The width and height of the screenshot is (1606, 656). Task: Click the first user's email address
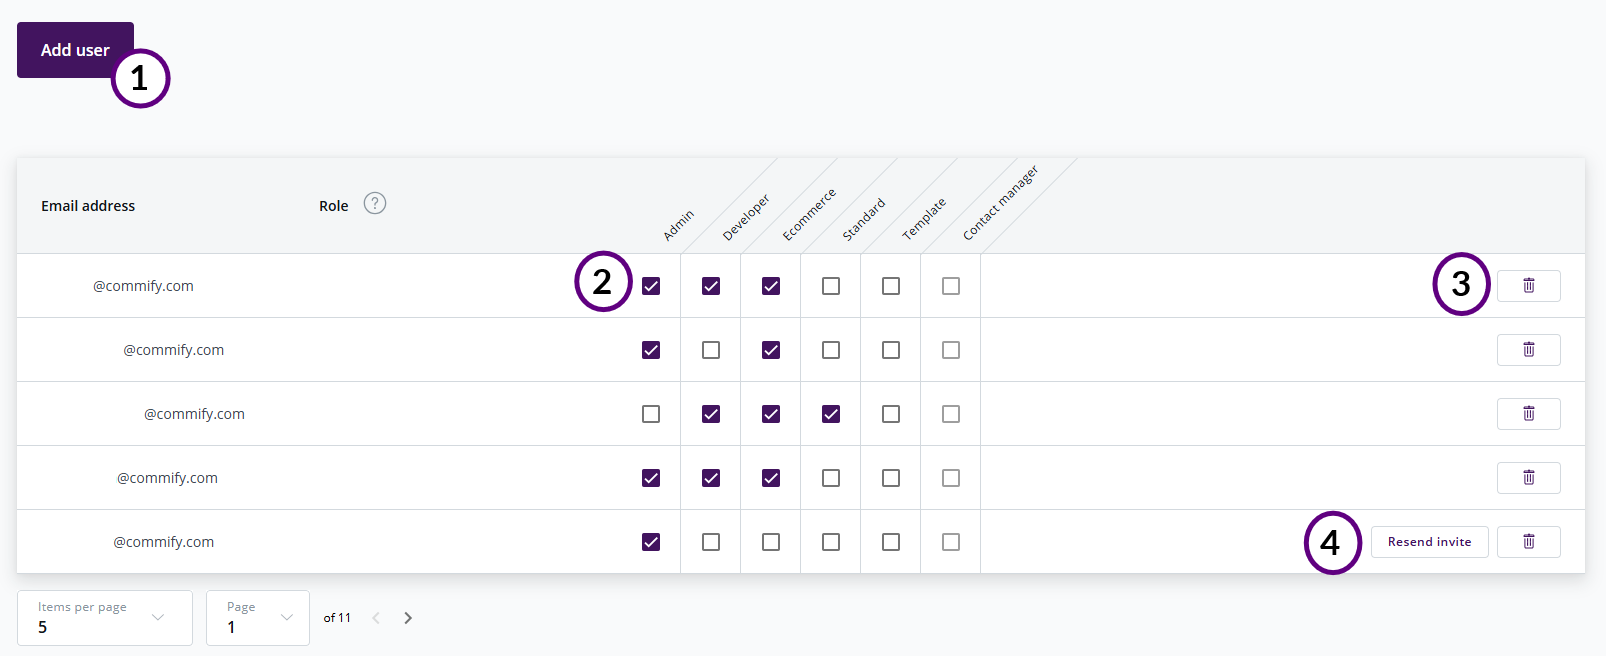point(143,285)
